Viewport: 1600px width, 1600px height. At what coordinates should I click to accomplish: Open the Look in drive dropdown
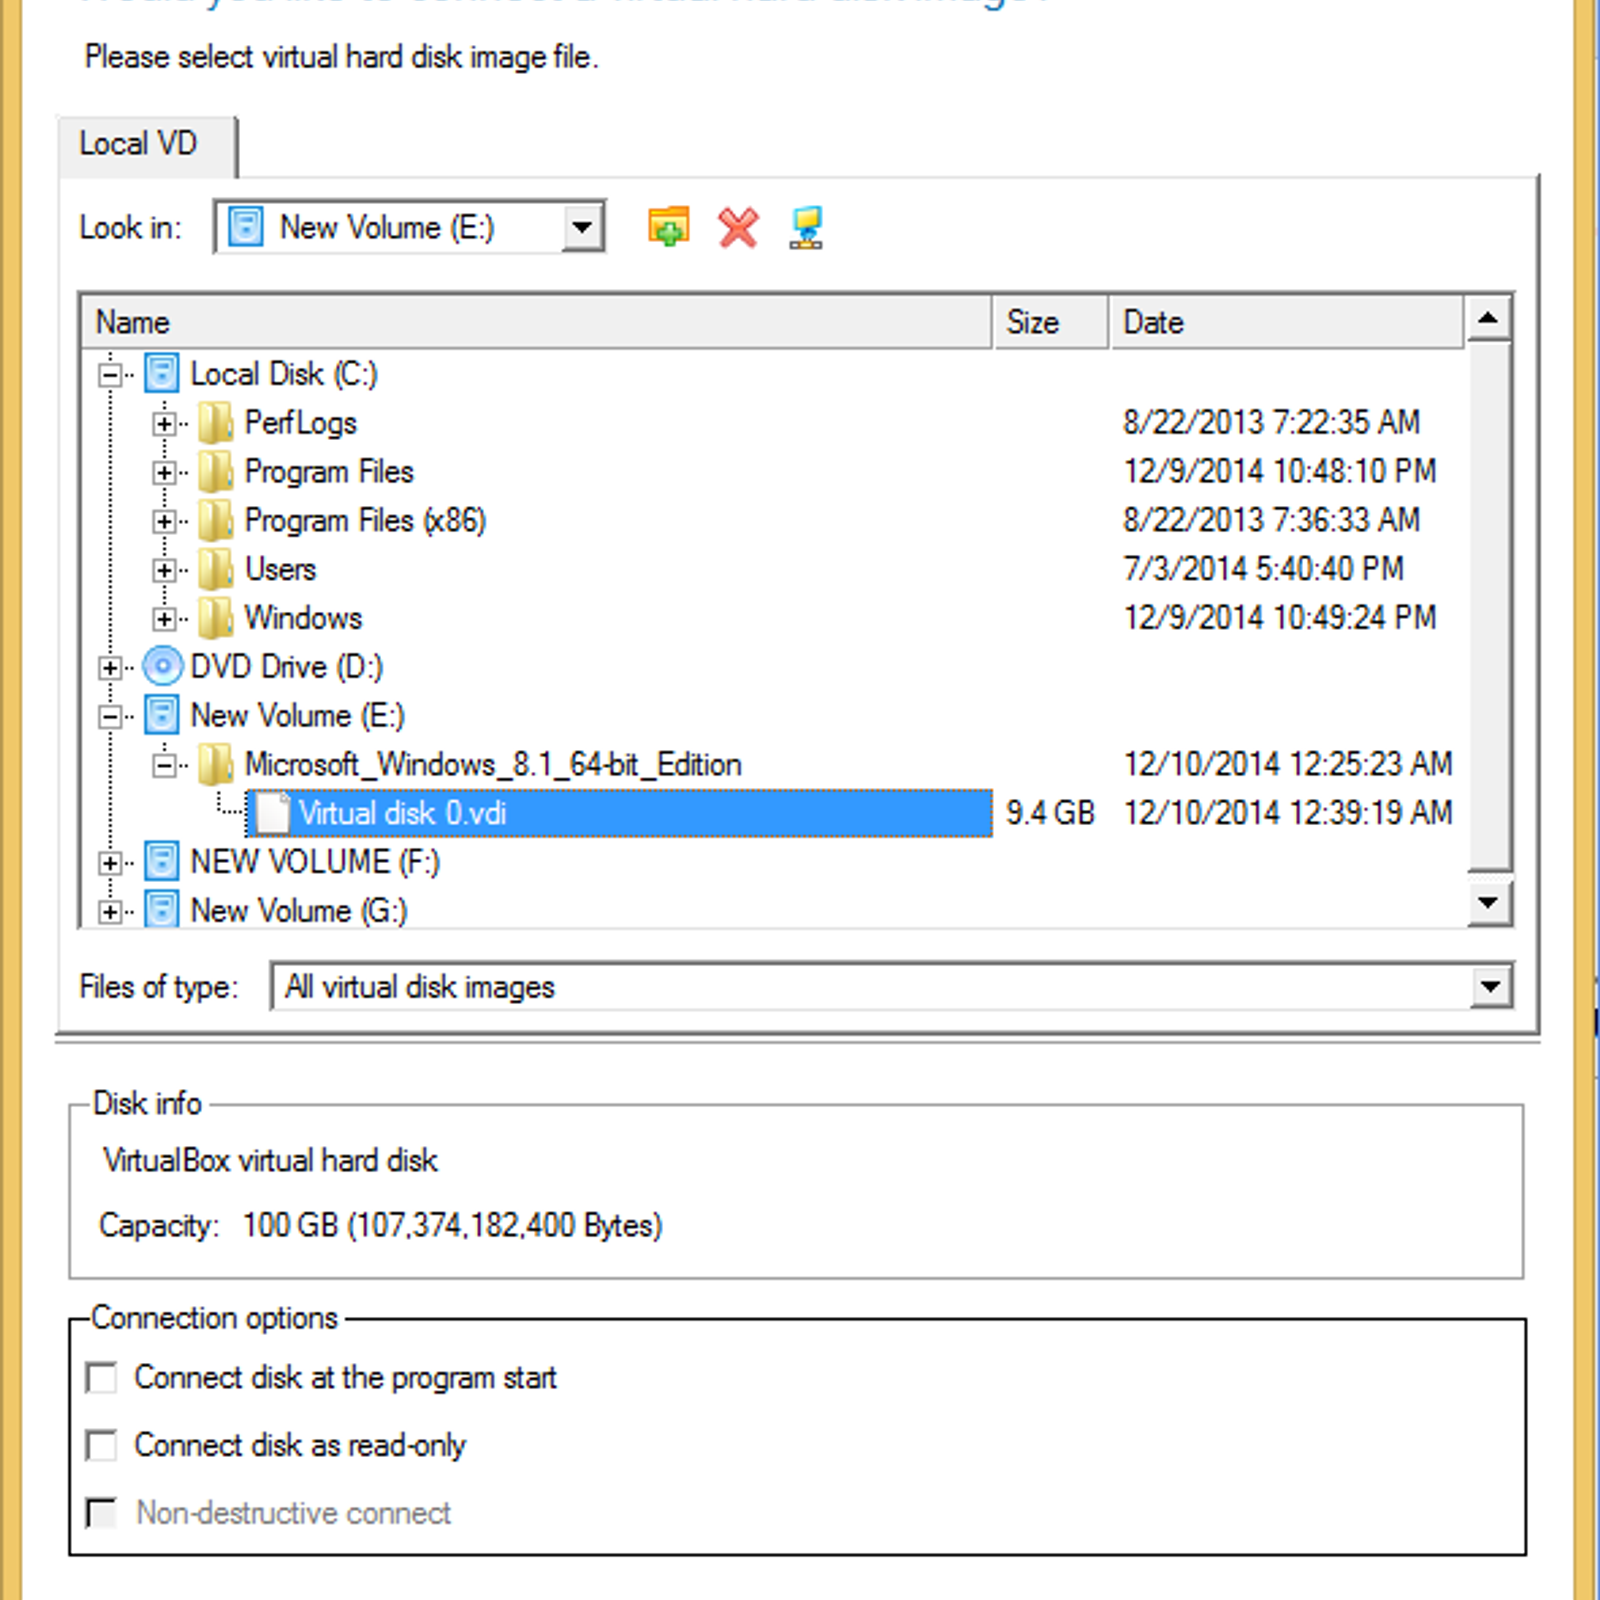582,228
